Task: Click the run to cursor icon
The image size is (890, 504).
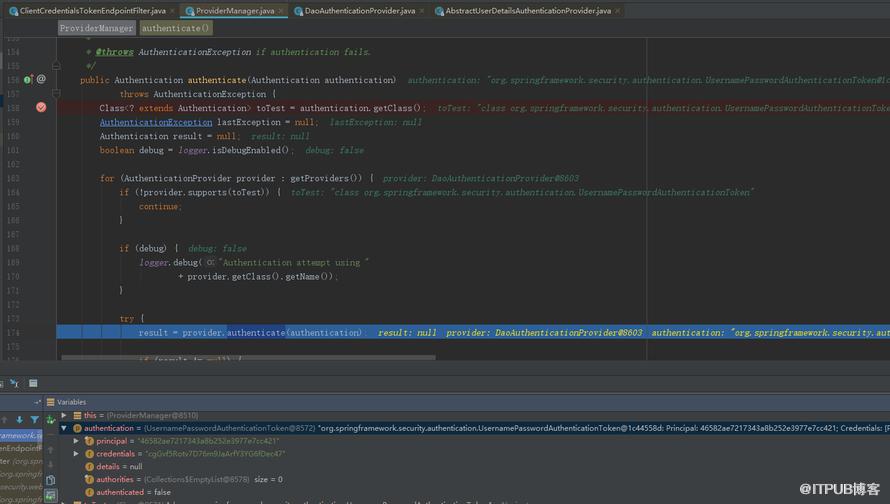Action: [15, 384]
